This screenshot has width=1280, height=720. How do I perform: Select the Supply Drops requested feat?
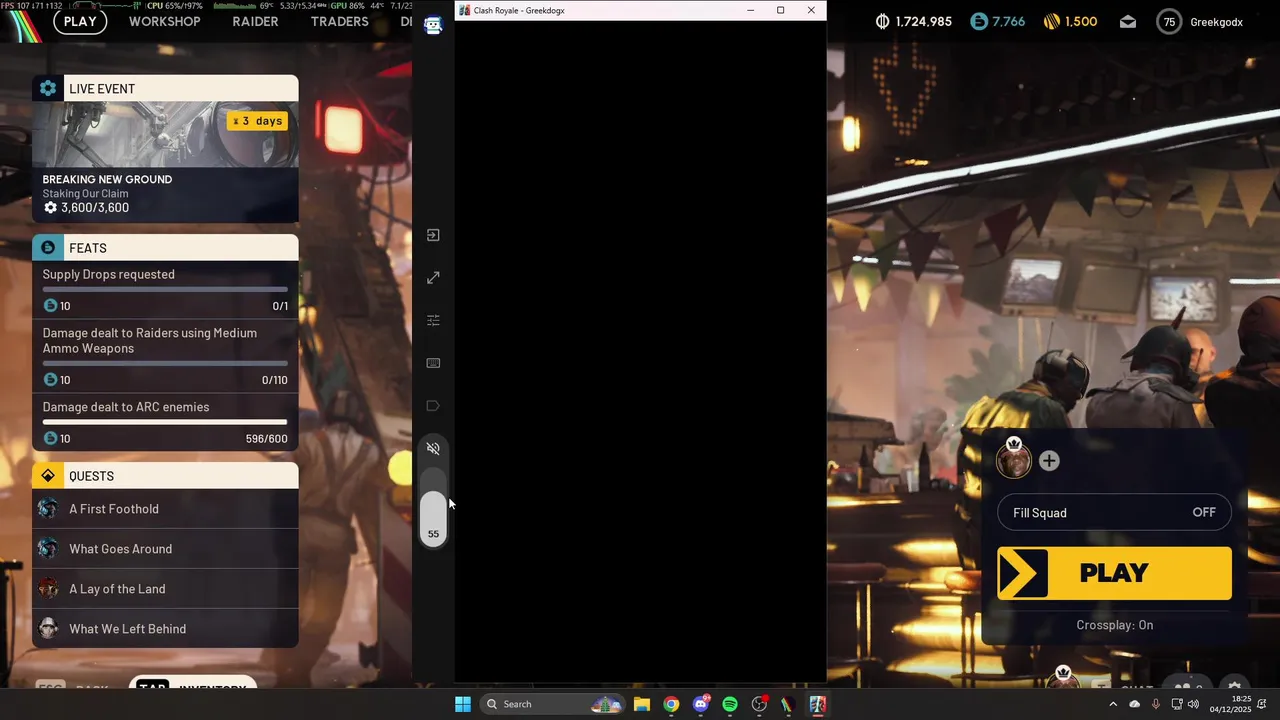click(165, 289)
